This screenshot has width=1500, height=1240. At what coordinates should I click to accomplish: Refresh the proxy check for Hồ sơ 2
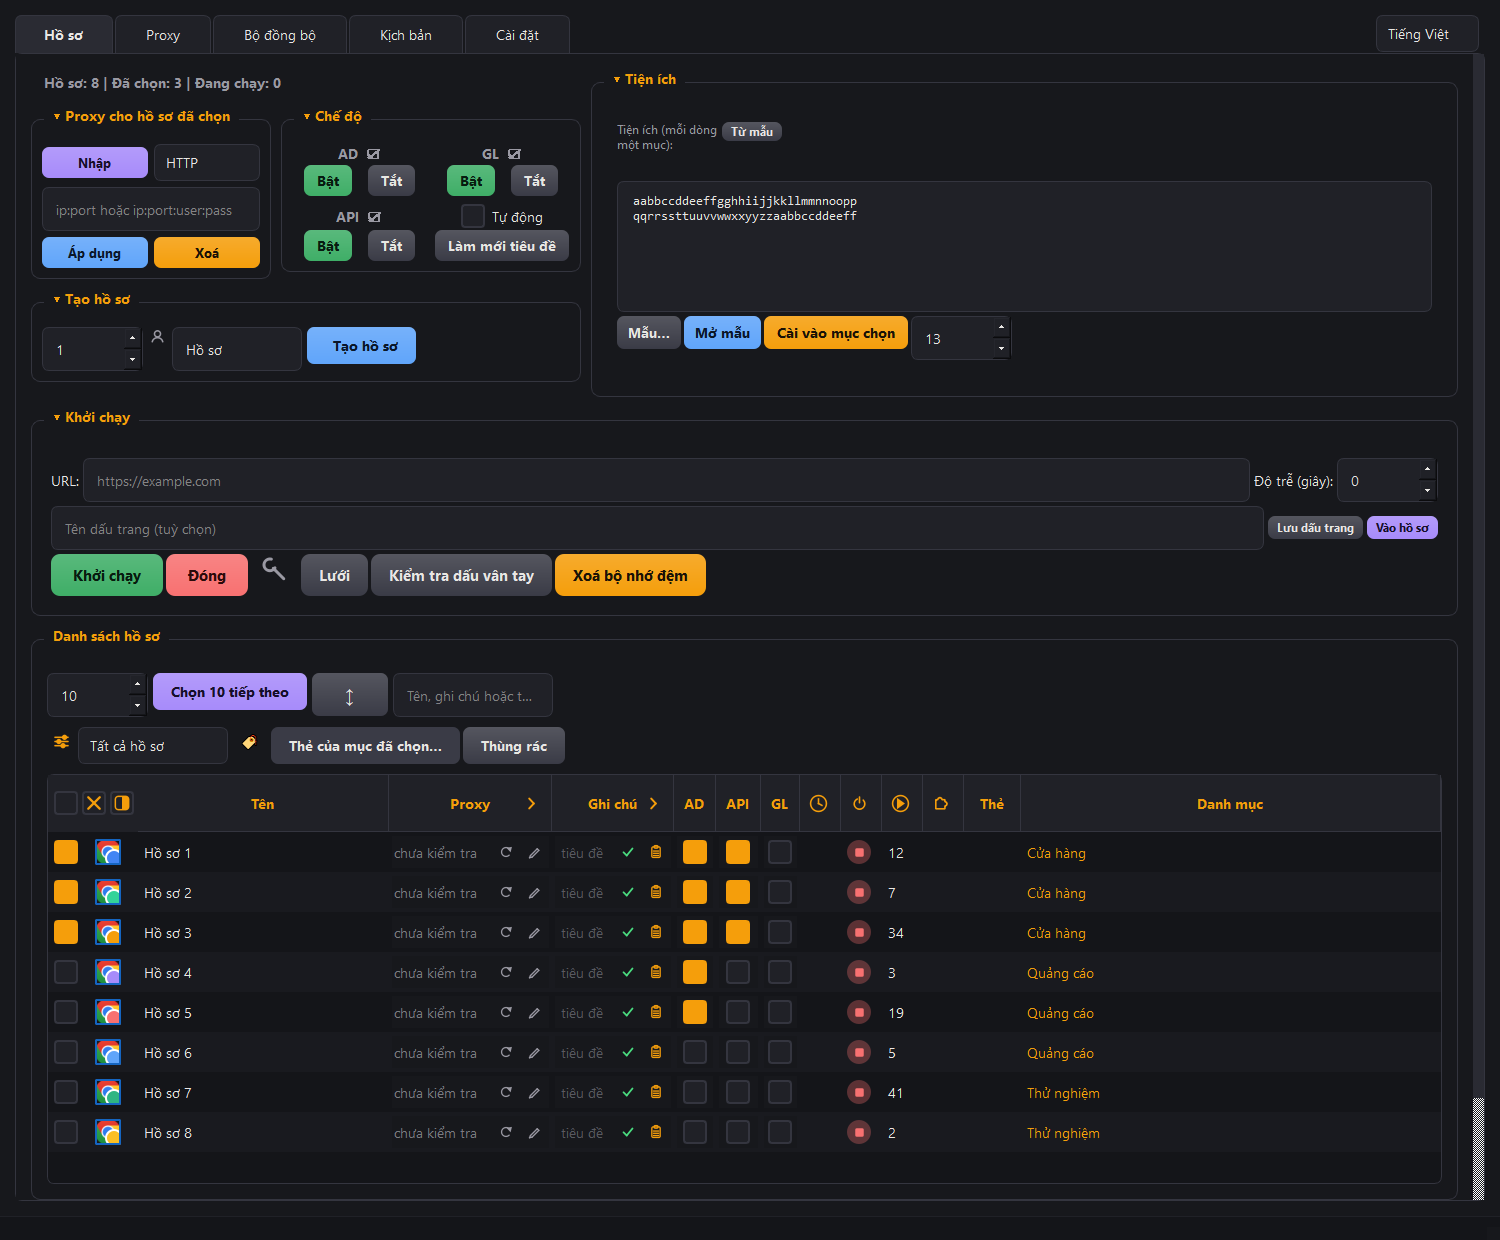pyautogui.click(x=506, y=892)
